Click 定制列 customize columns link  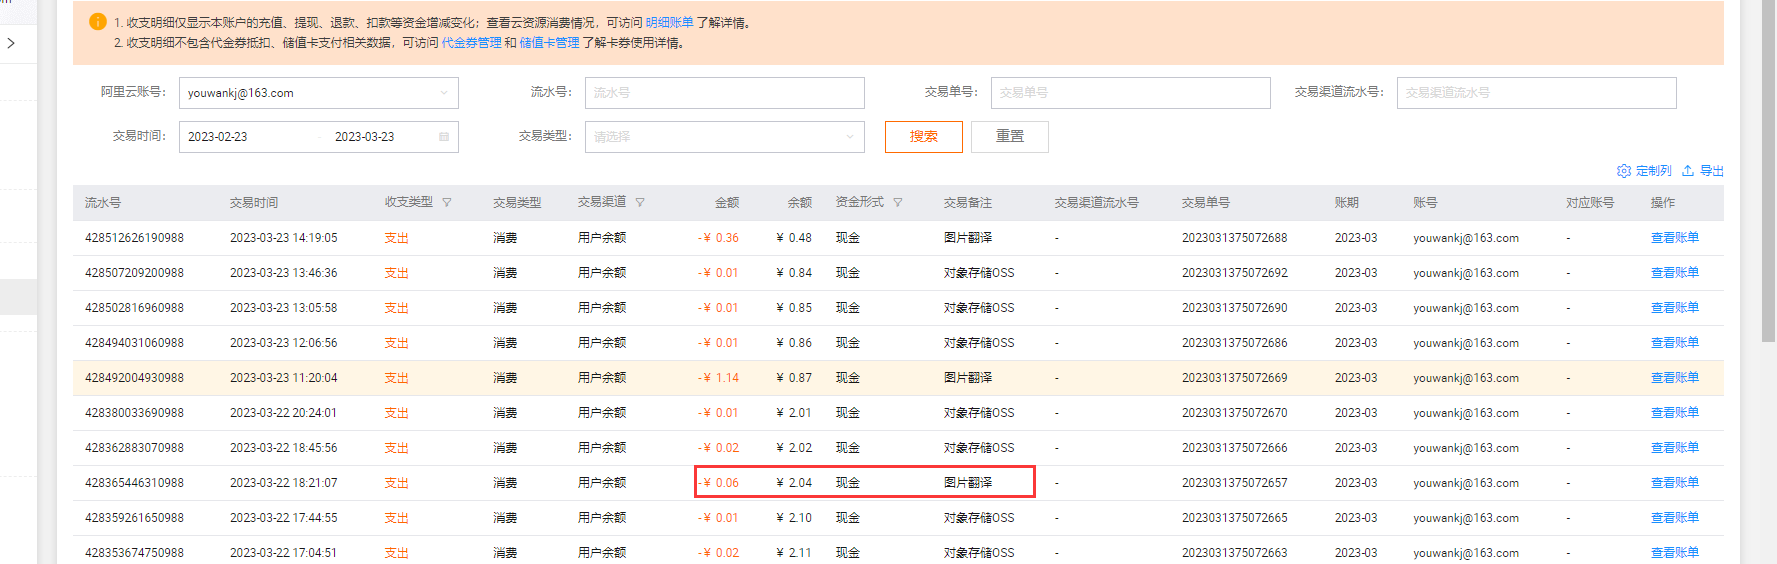coord(1654,171)
